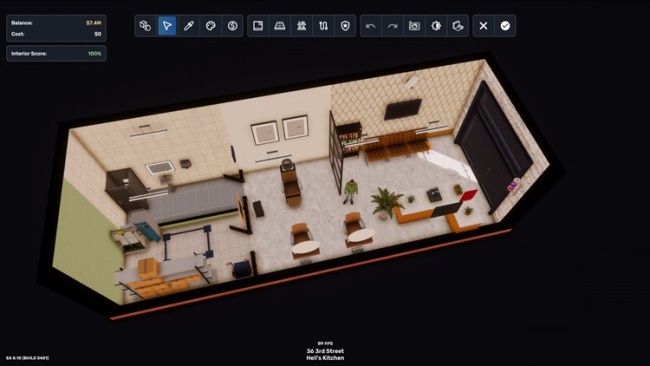Image resolution: width=650 pixels, height=366 pixels.
Task: Select the red laptop on the reception counter
Action: coord(468,196)
